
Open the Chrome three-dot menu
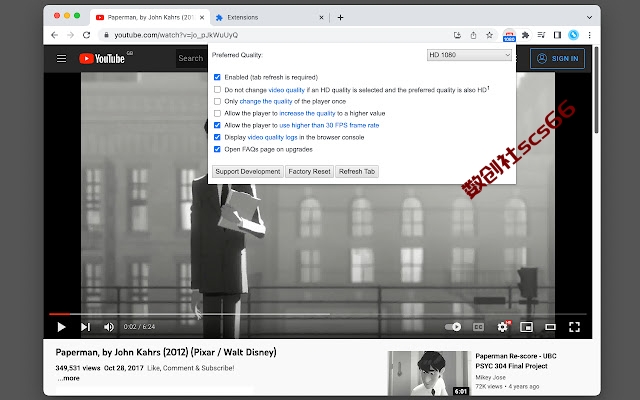click(589, 35)
